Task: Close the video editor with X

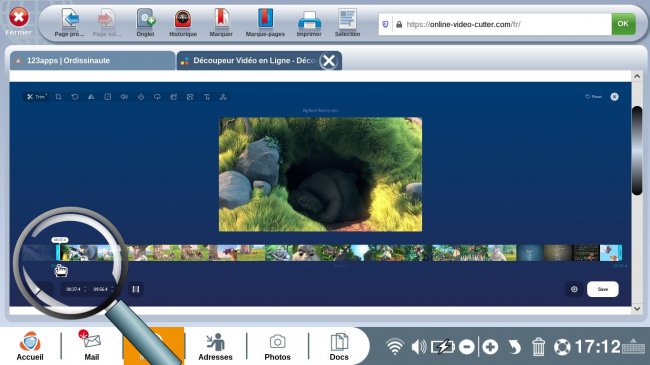Action: point(614,97)
